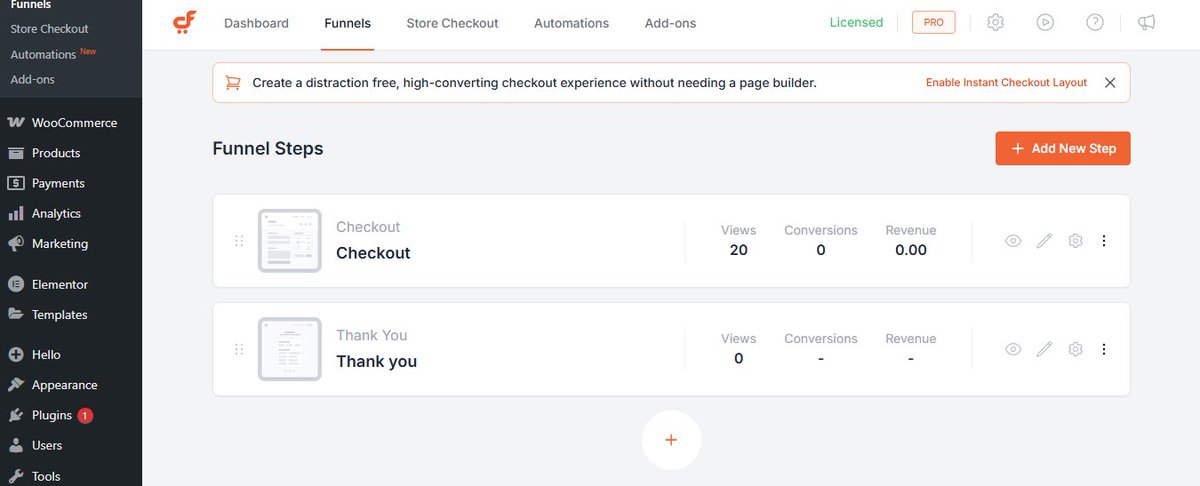1200x486 pixels.
Task: Open the announcements megaphone icon
Action: click(x=1146, y=22)
